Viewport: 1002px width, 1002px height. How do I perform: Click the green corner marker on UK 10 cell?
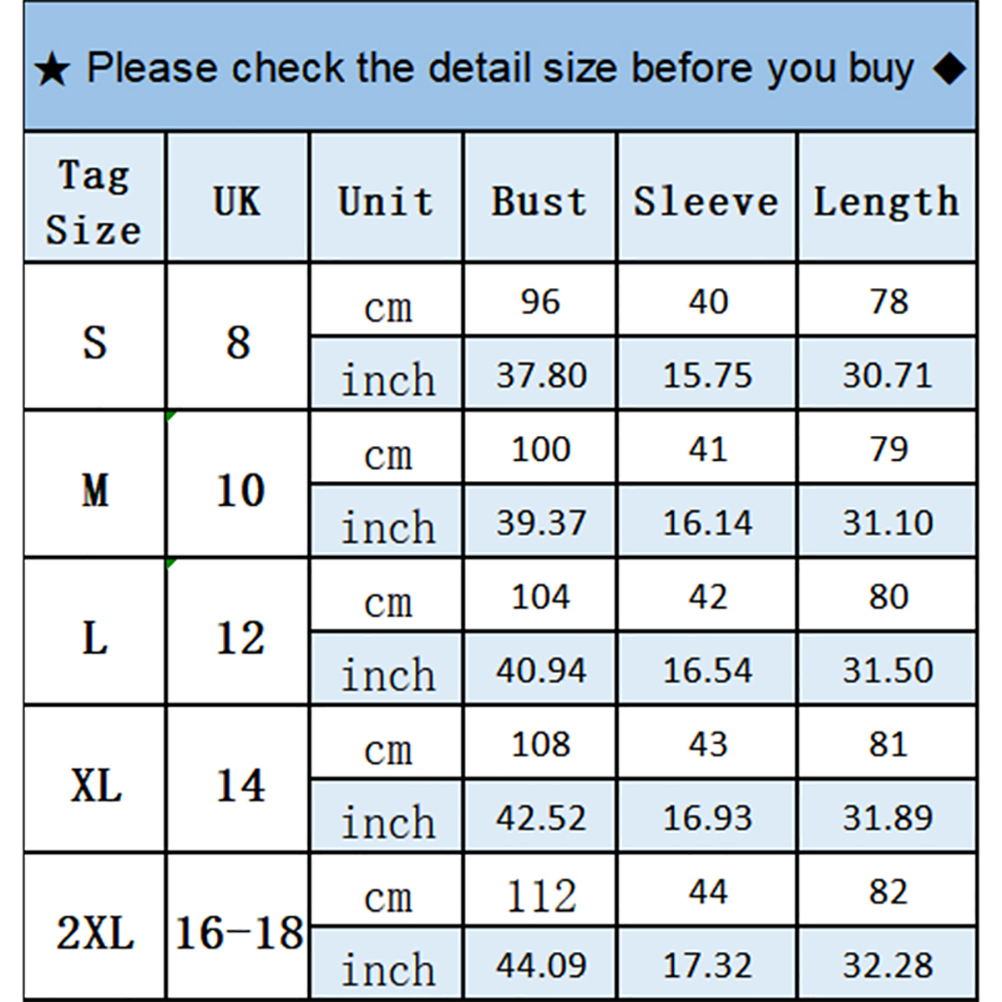(x=171, y=414)
